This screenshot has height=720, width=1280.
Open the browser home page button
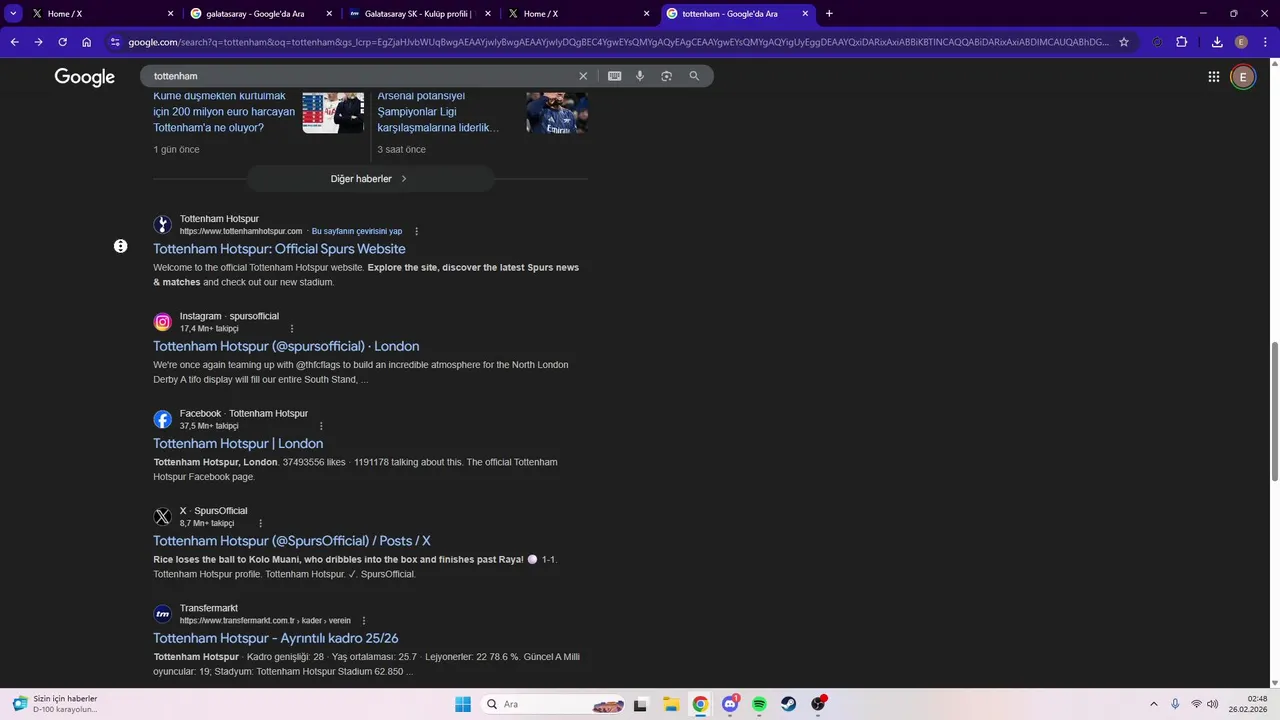pos(87,42)
